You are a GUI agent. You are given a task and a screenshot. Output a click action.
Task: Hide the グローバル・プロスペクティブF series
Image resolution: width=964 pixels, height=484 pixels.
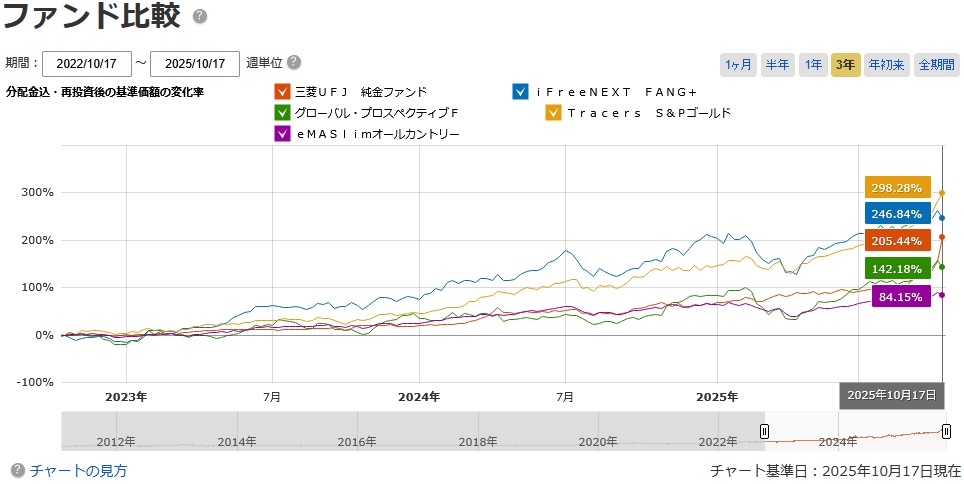coord(281,113)
